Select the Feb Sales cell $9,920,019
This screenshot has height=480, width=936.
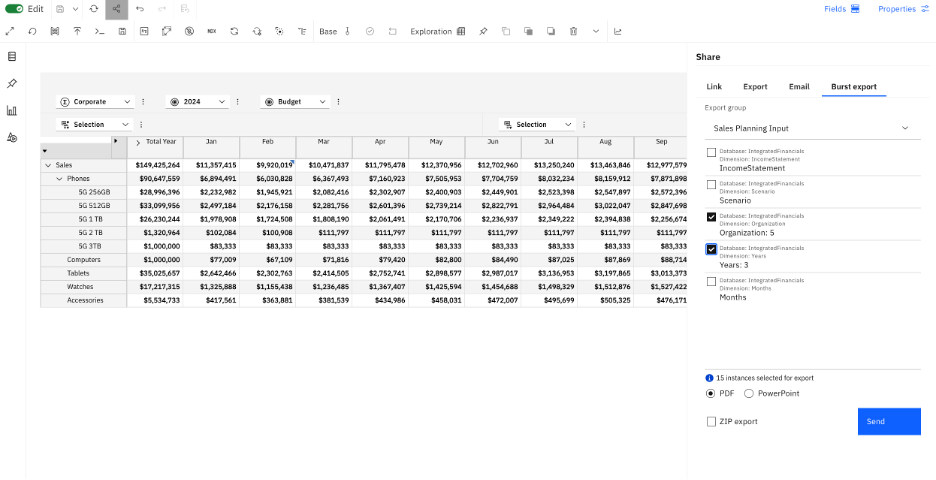coord(268,165)
